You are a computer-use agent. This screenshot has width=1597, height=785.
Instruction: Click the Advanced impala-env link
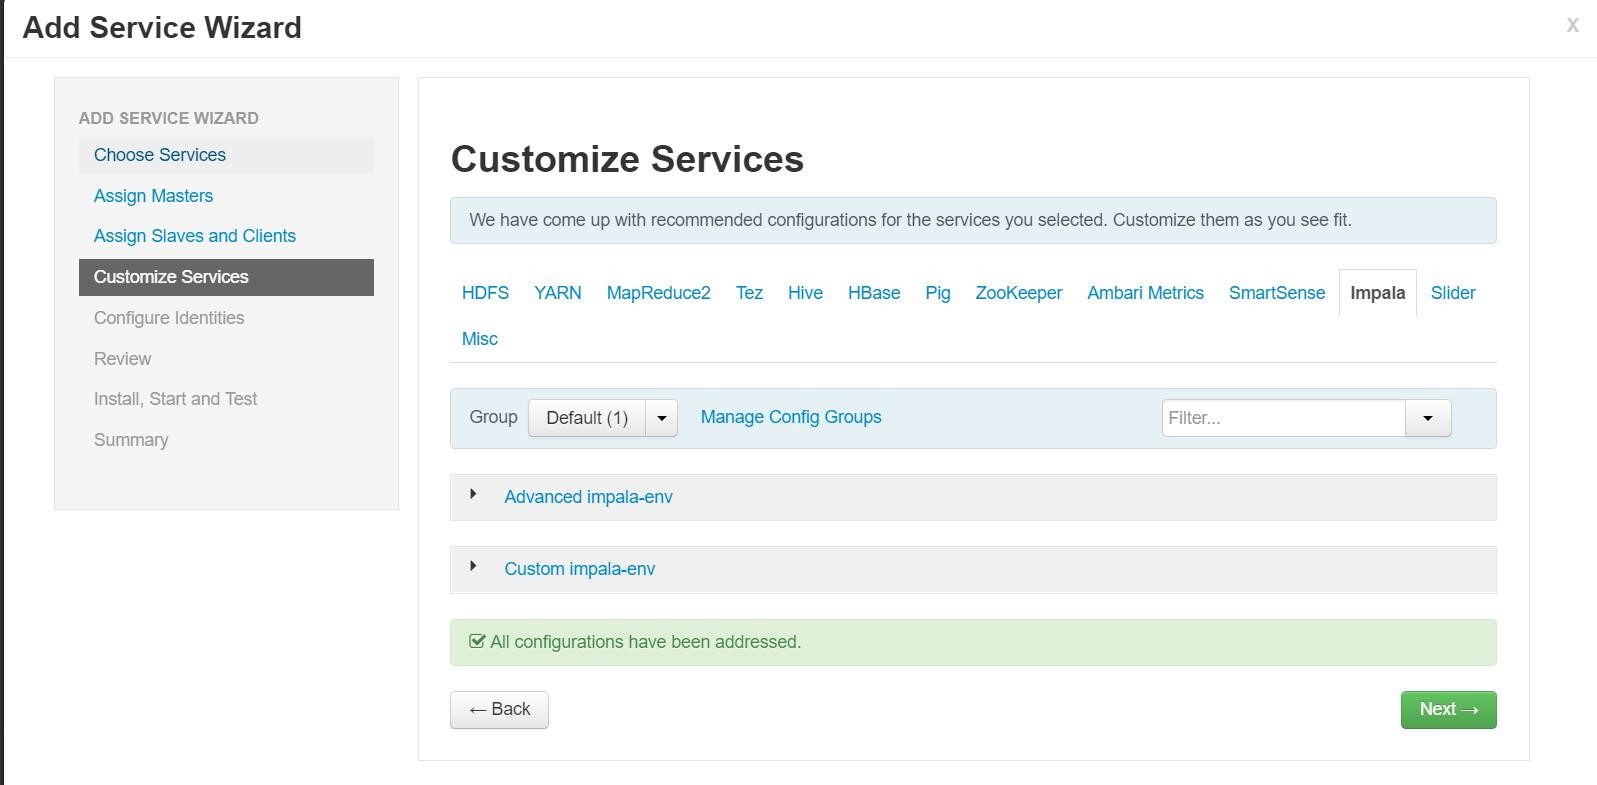click(x=588, y=497)
